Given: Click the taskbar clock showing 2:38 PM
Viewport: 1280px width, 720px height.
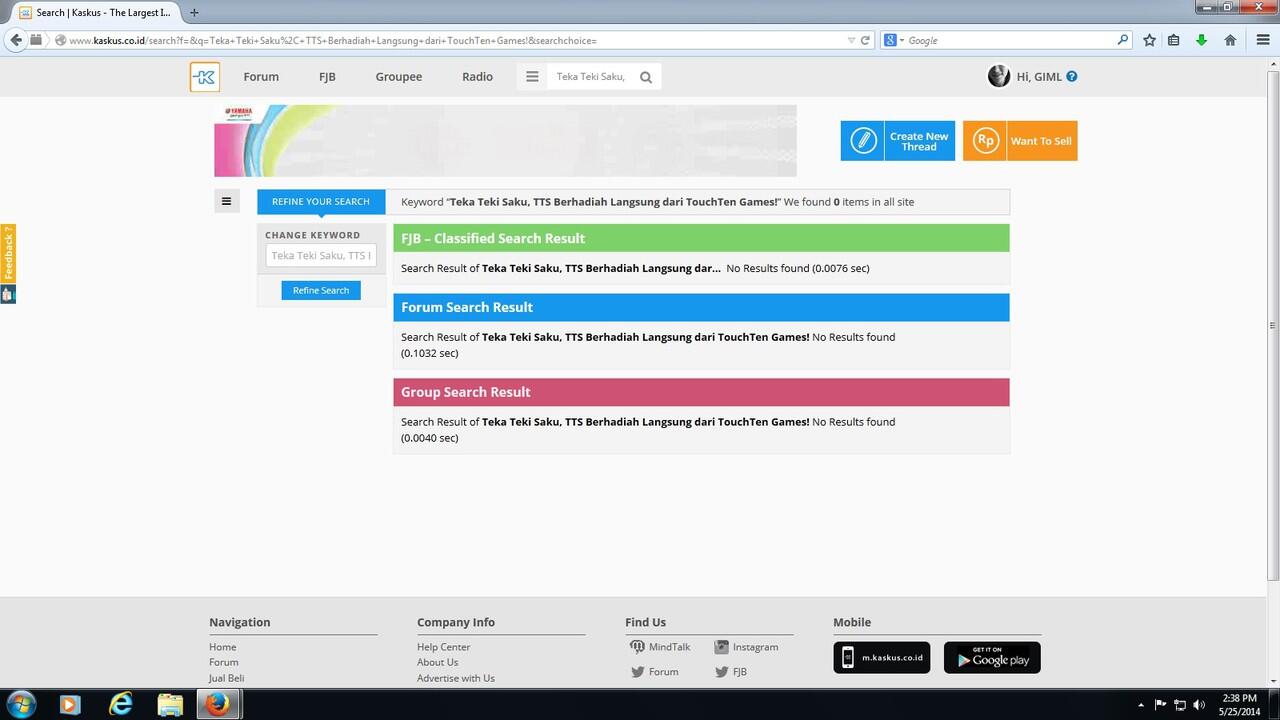Looking at the screenshot, I should tap(1239, 705).
